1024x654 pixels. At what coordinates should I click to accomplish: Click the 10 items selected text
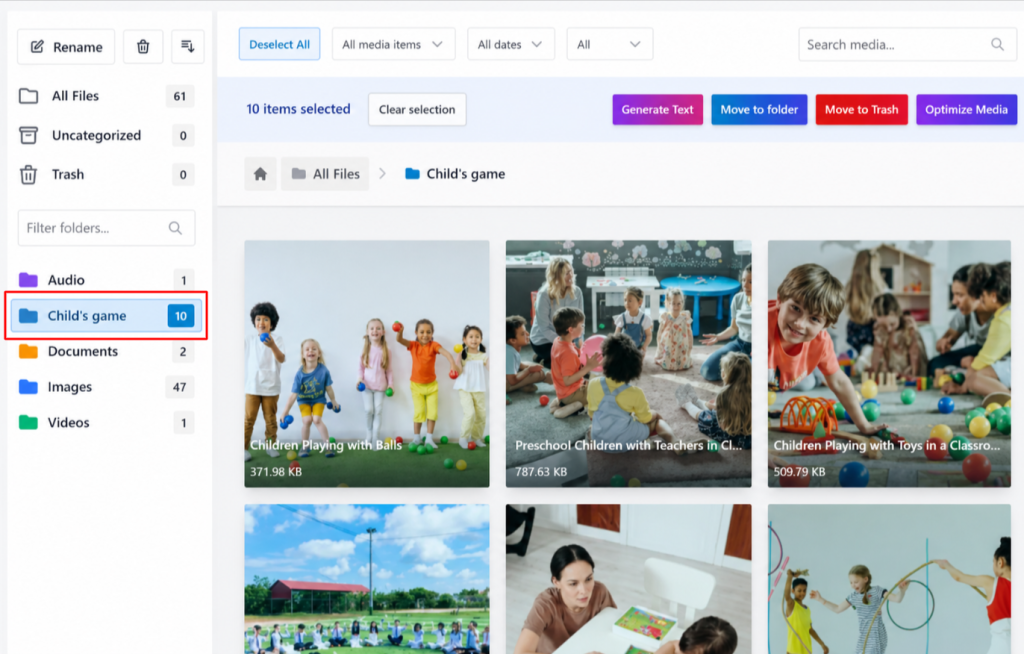298,109
